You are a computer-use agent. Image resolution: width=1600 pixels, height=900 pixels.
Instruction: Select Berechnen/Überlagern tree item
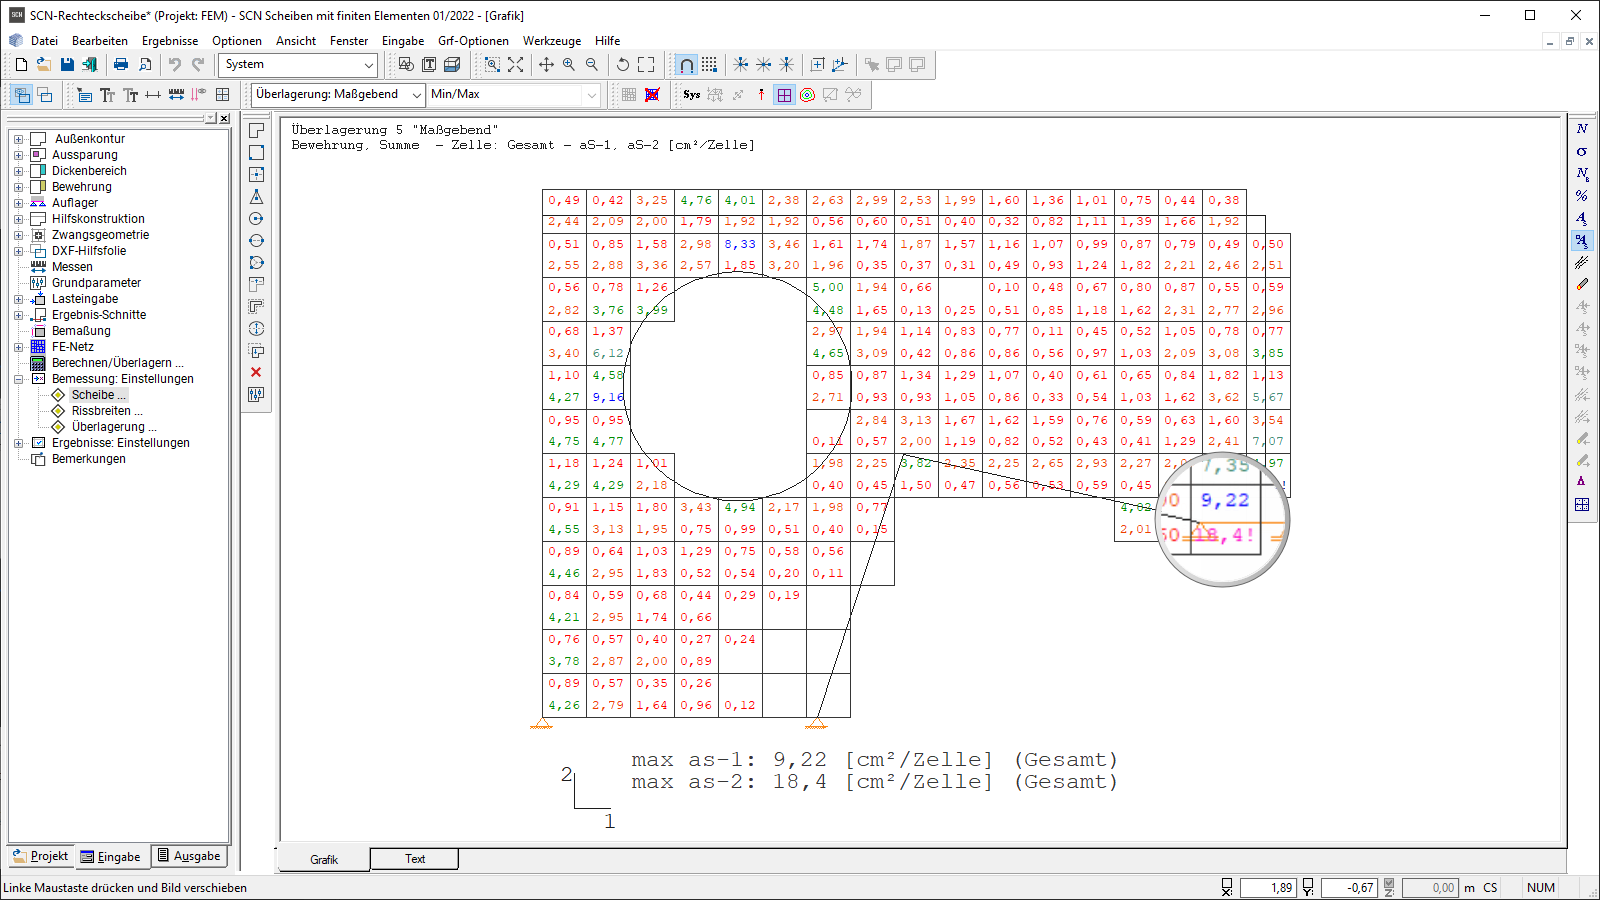click(x=117, y=363)
